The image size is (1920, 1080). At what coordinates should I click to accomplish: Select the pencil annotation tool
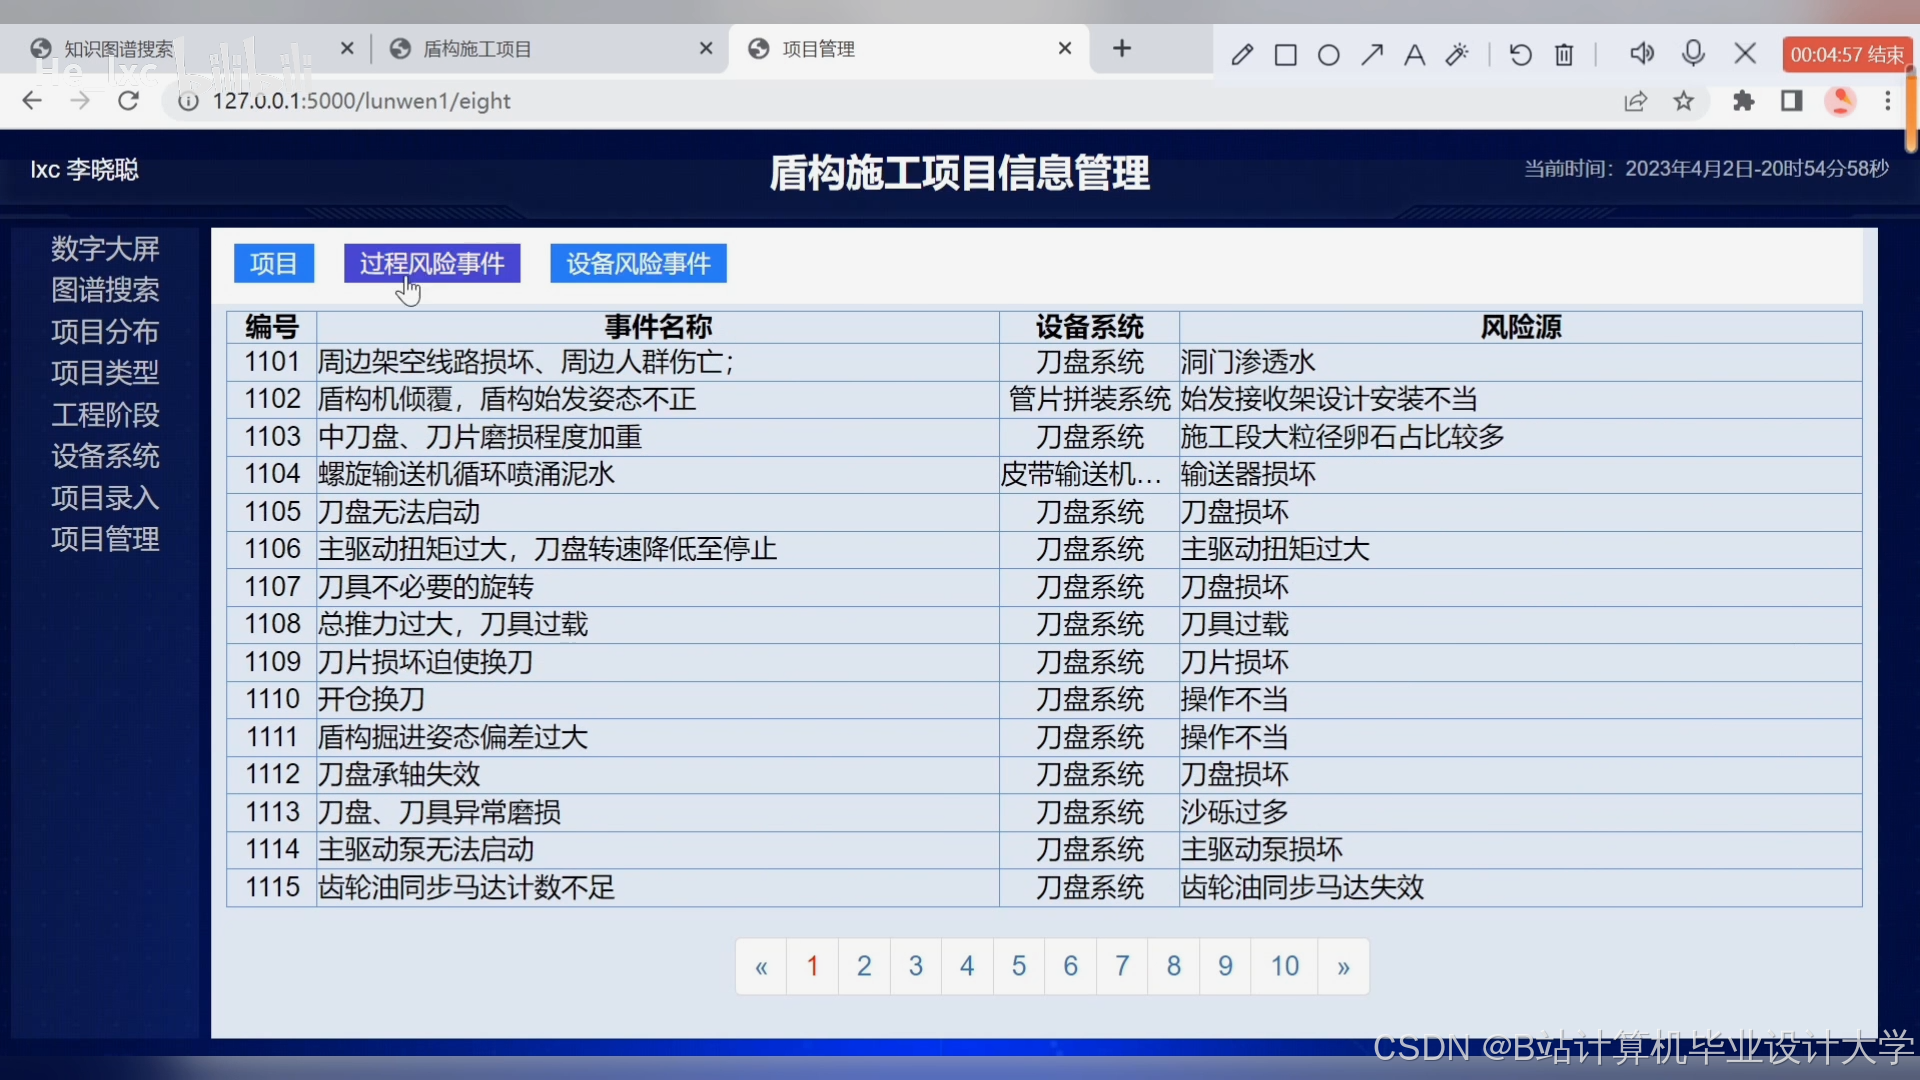point(1242,54)
